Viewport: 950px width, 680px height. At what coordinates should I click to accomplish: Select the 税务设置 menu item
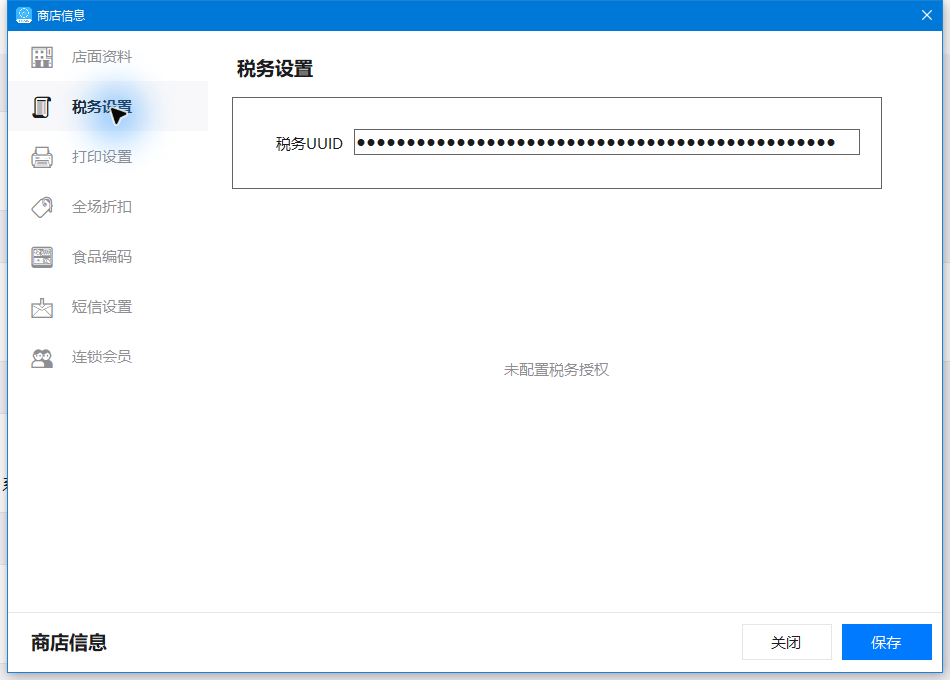click(x=108, y=106)
